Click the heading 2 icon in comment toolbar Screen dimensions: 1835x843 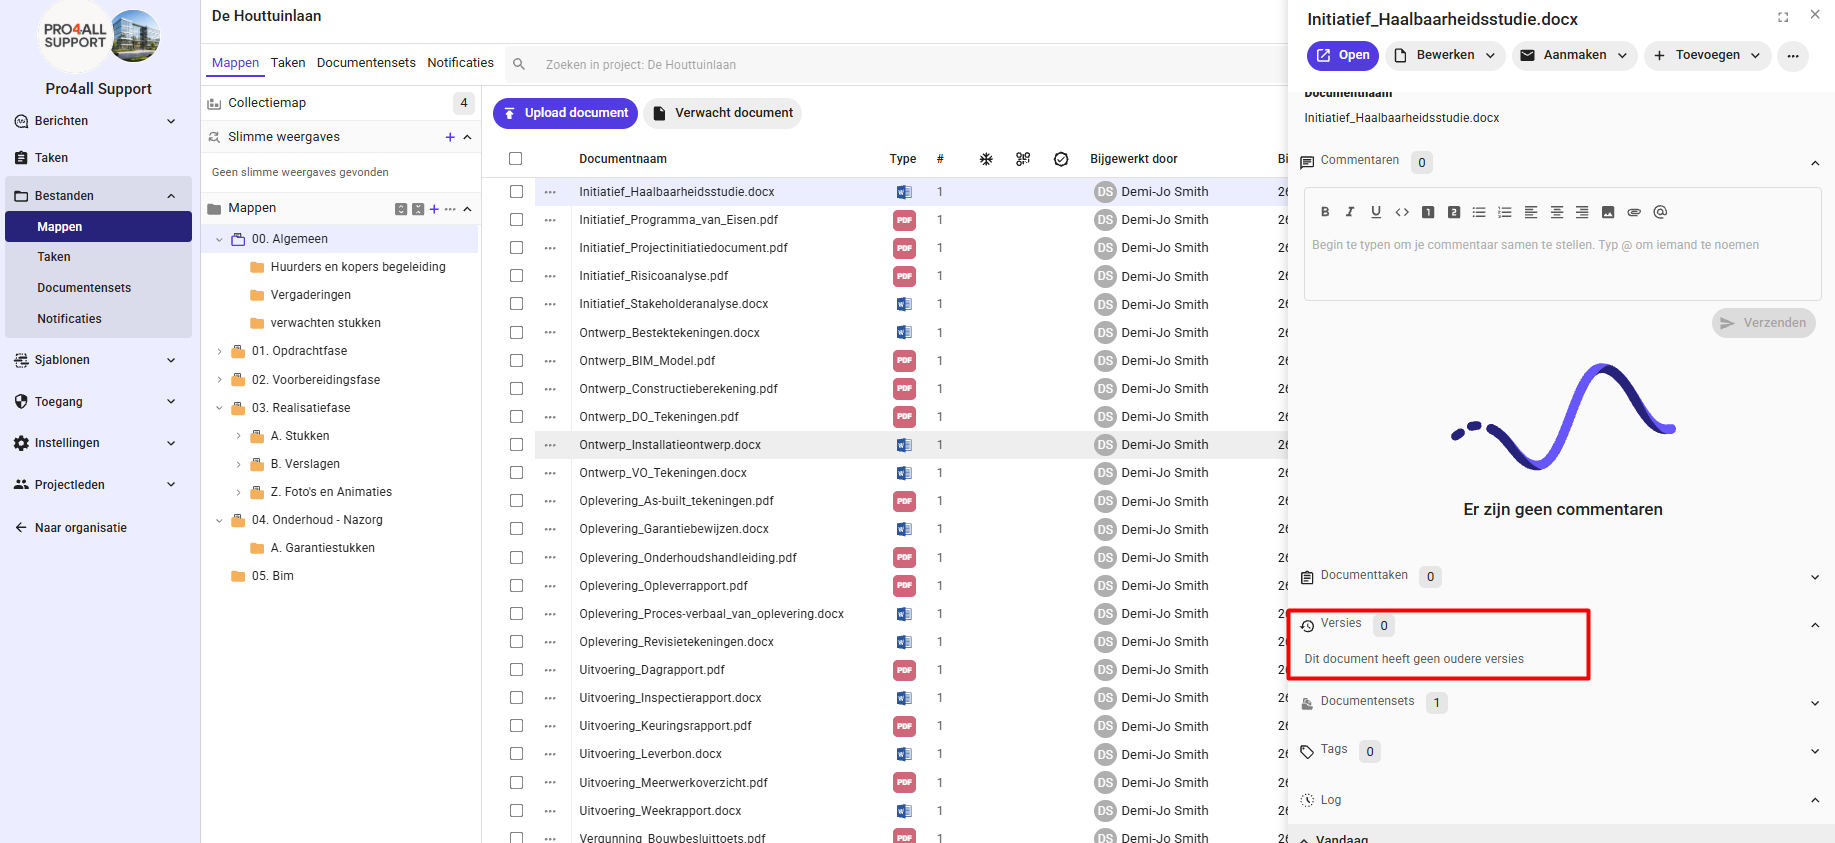(x=1454, y=212)
